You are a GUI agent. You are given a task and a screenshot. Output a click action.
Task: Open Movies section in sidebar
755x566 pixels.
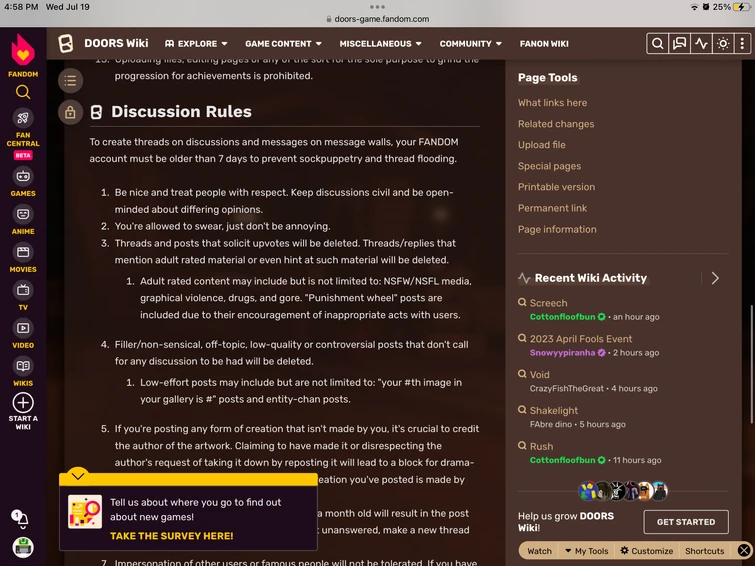click(23, 259)
